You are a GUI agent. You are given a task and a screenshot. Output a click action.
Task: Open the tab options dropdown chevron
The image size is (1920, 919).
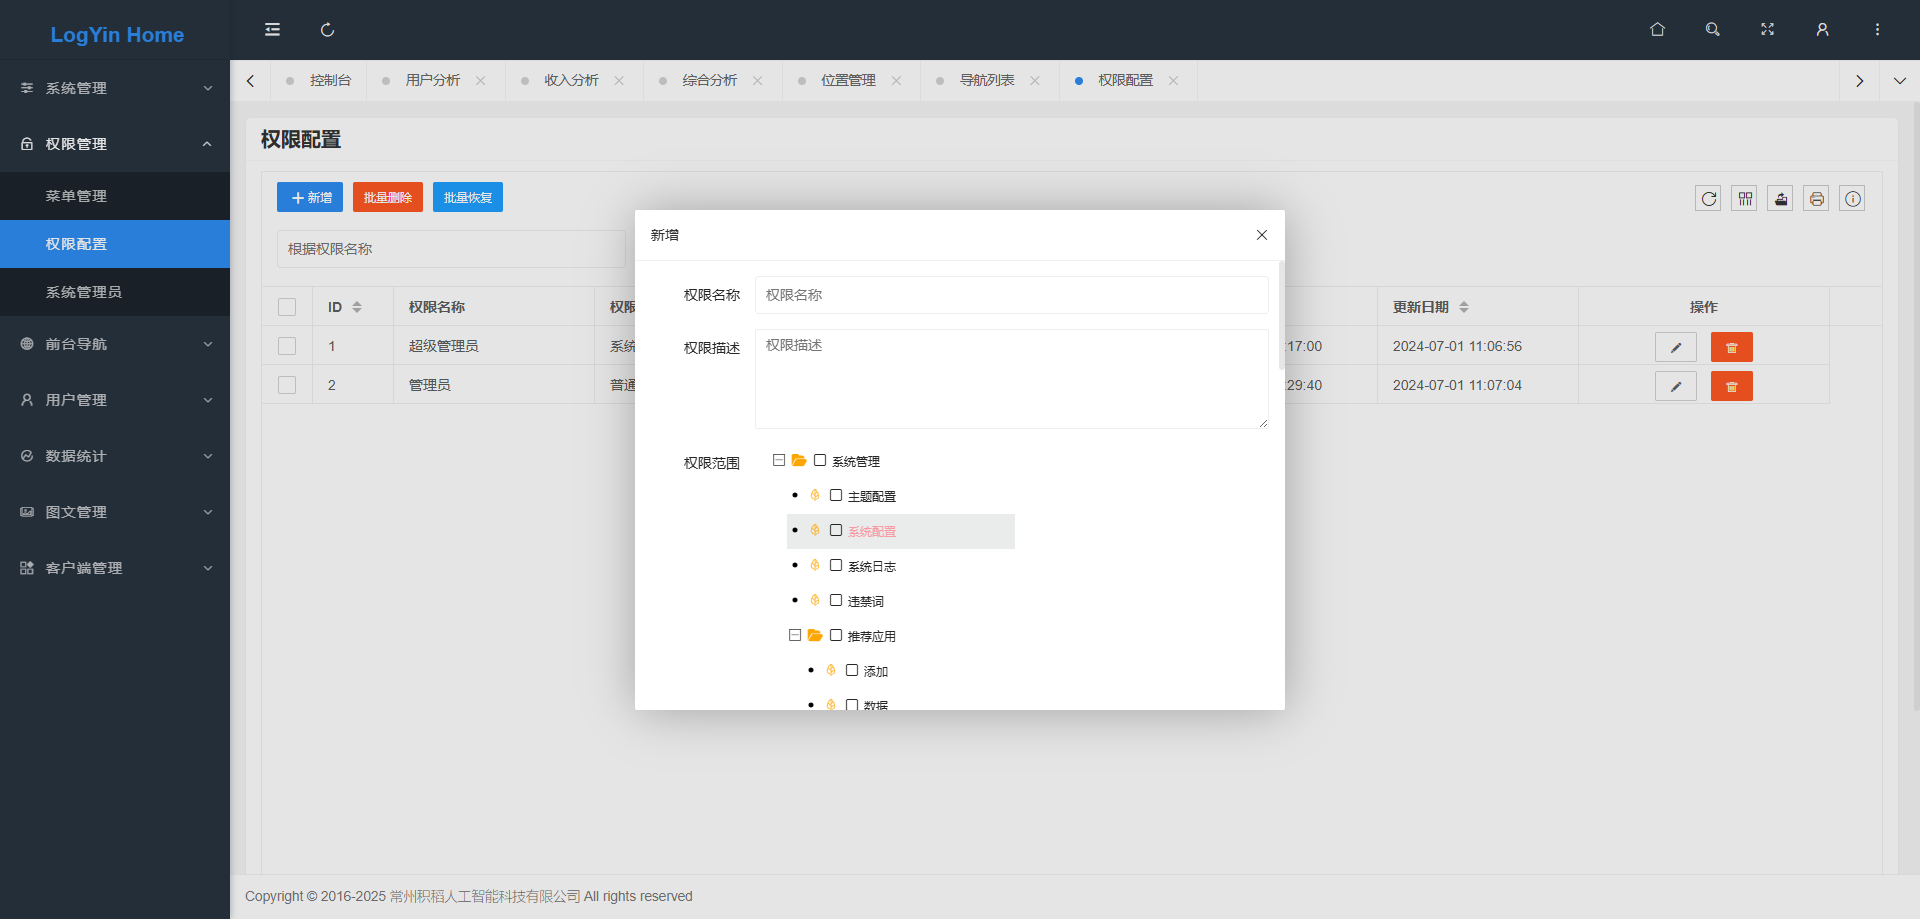pos(1900,81)
